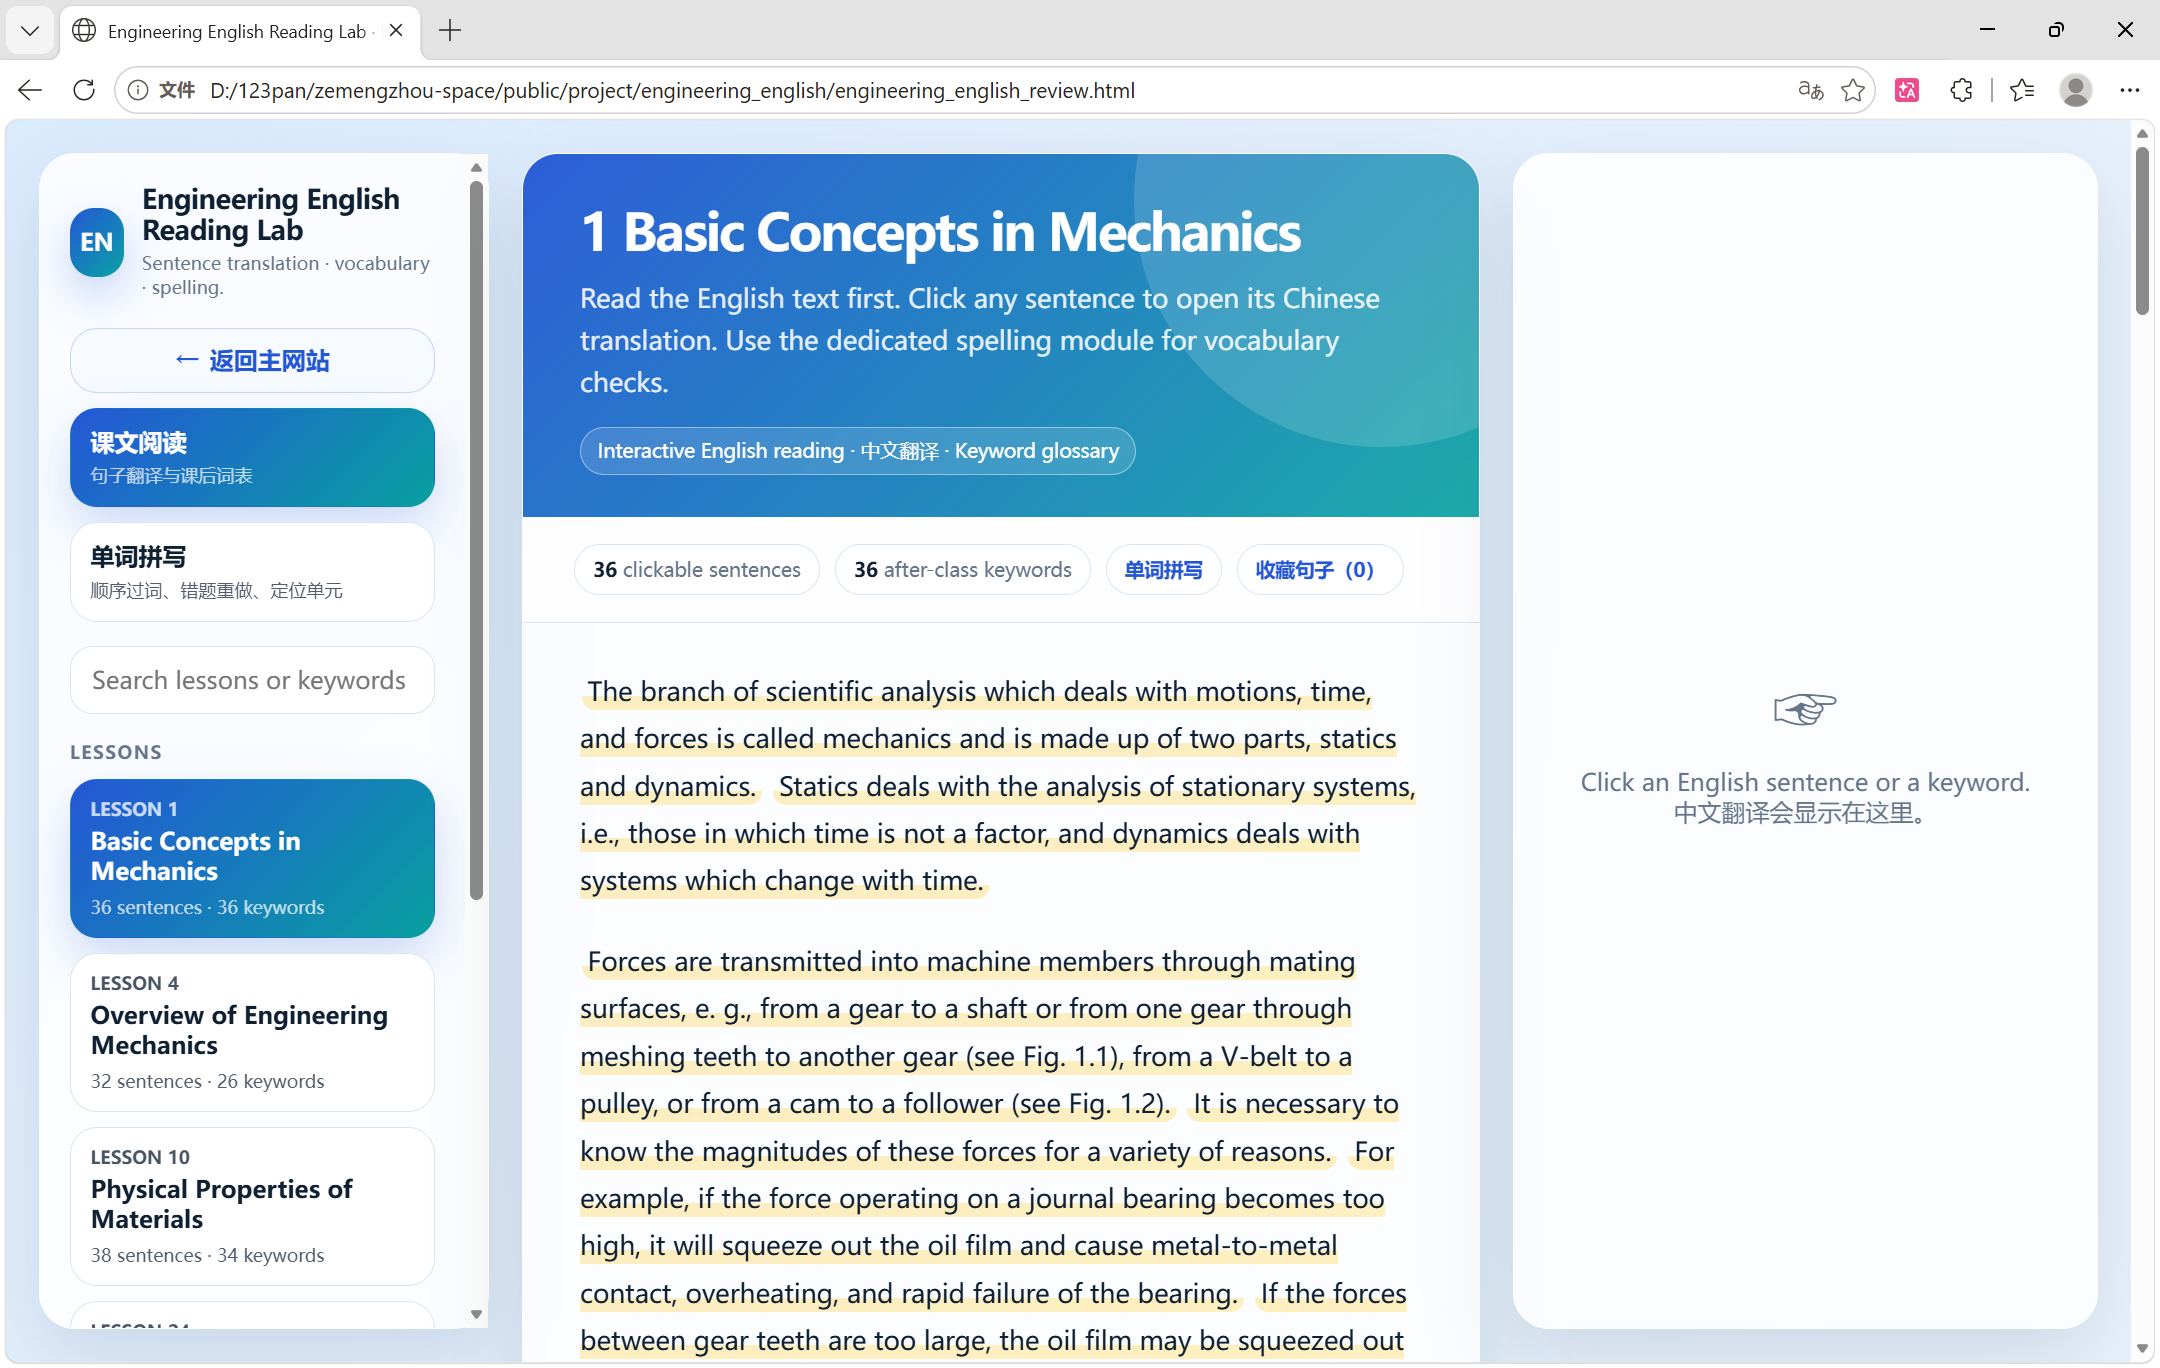Click the translate page icon
Image resolution: width=2160 pixels, height=1368 pixels.
(x=1810, y=90)
